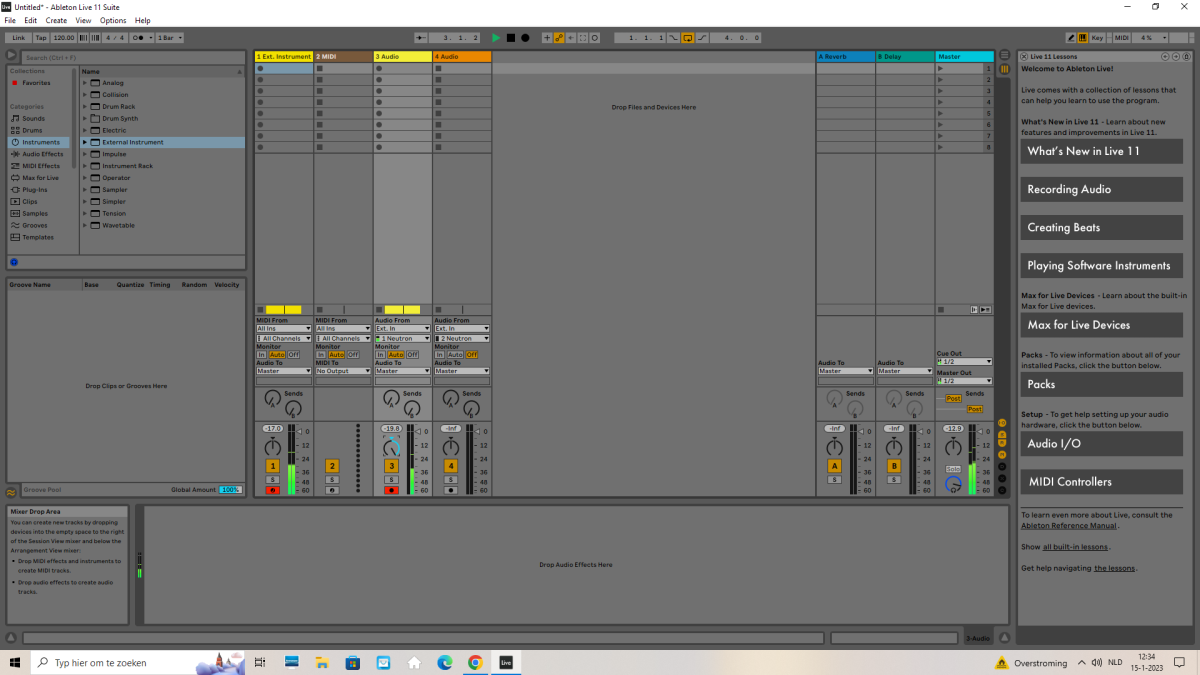This screenshot has width=1200, height=675.
Task: Toggle the MIDI map mode switch
Action: pos(1122,37)
